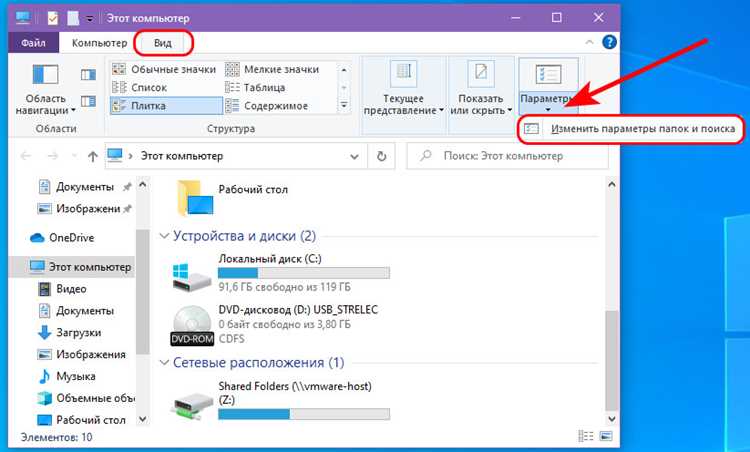Open the Вид ribbon tab
The height and width of the screenshot is (452, 750).
(163, 43)
